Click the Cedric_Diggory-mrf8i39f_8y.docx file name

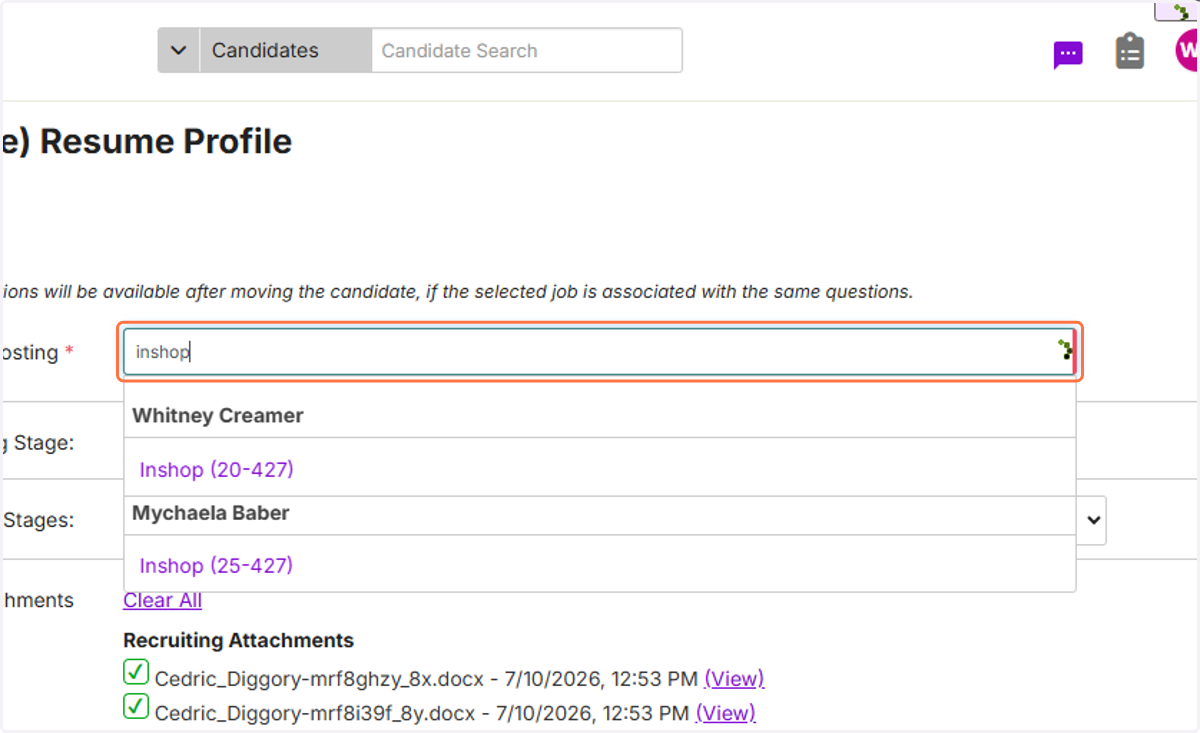(x=315, y=713)
